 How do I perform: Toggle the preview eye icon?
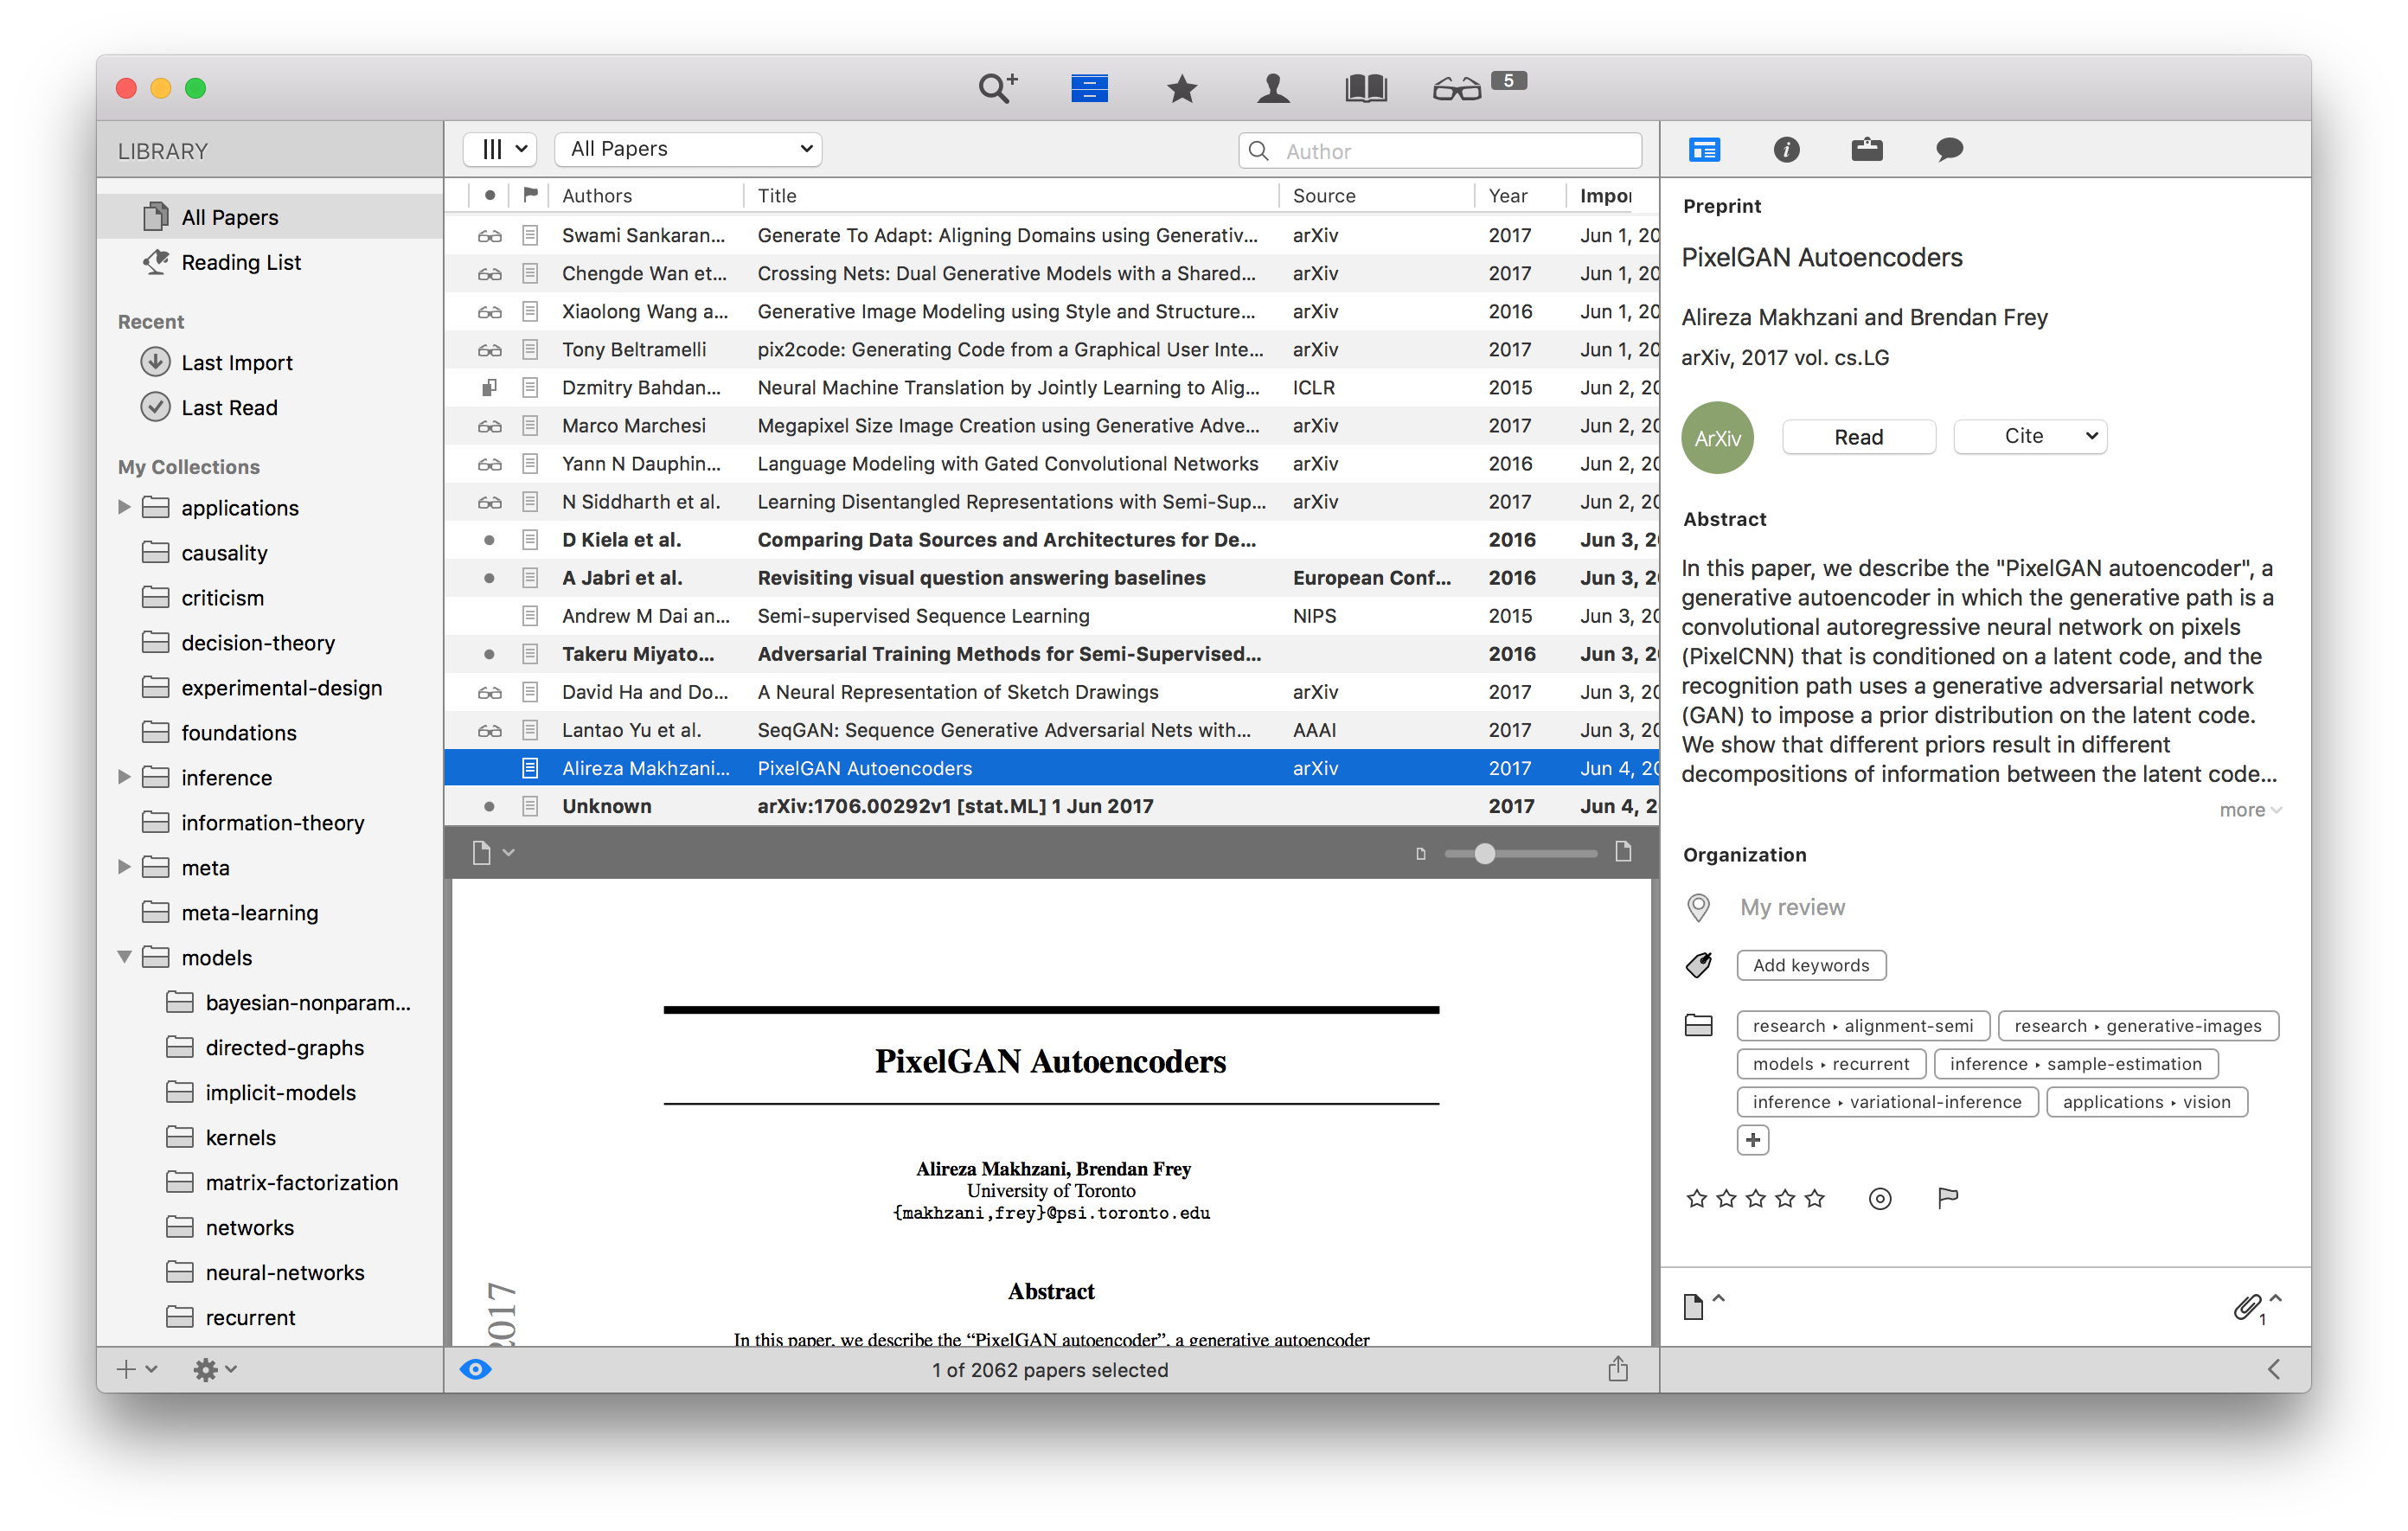click(x=476, y=1369)
